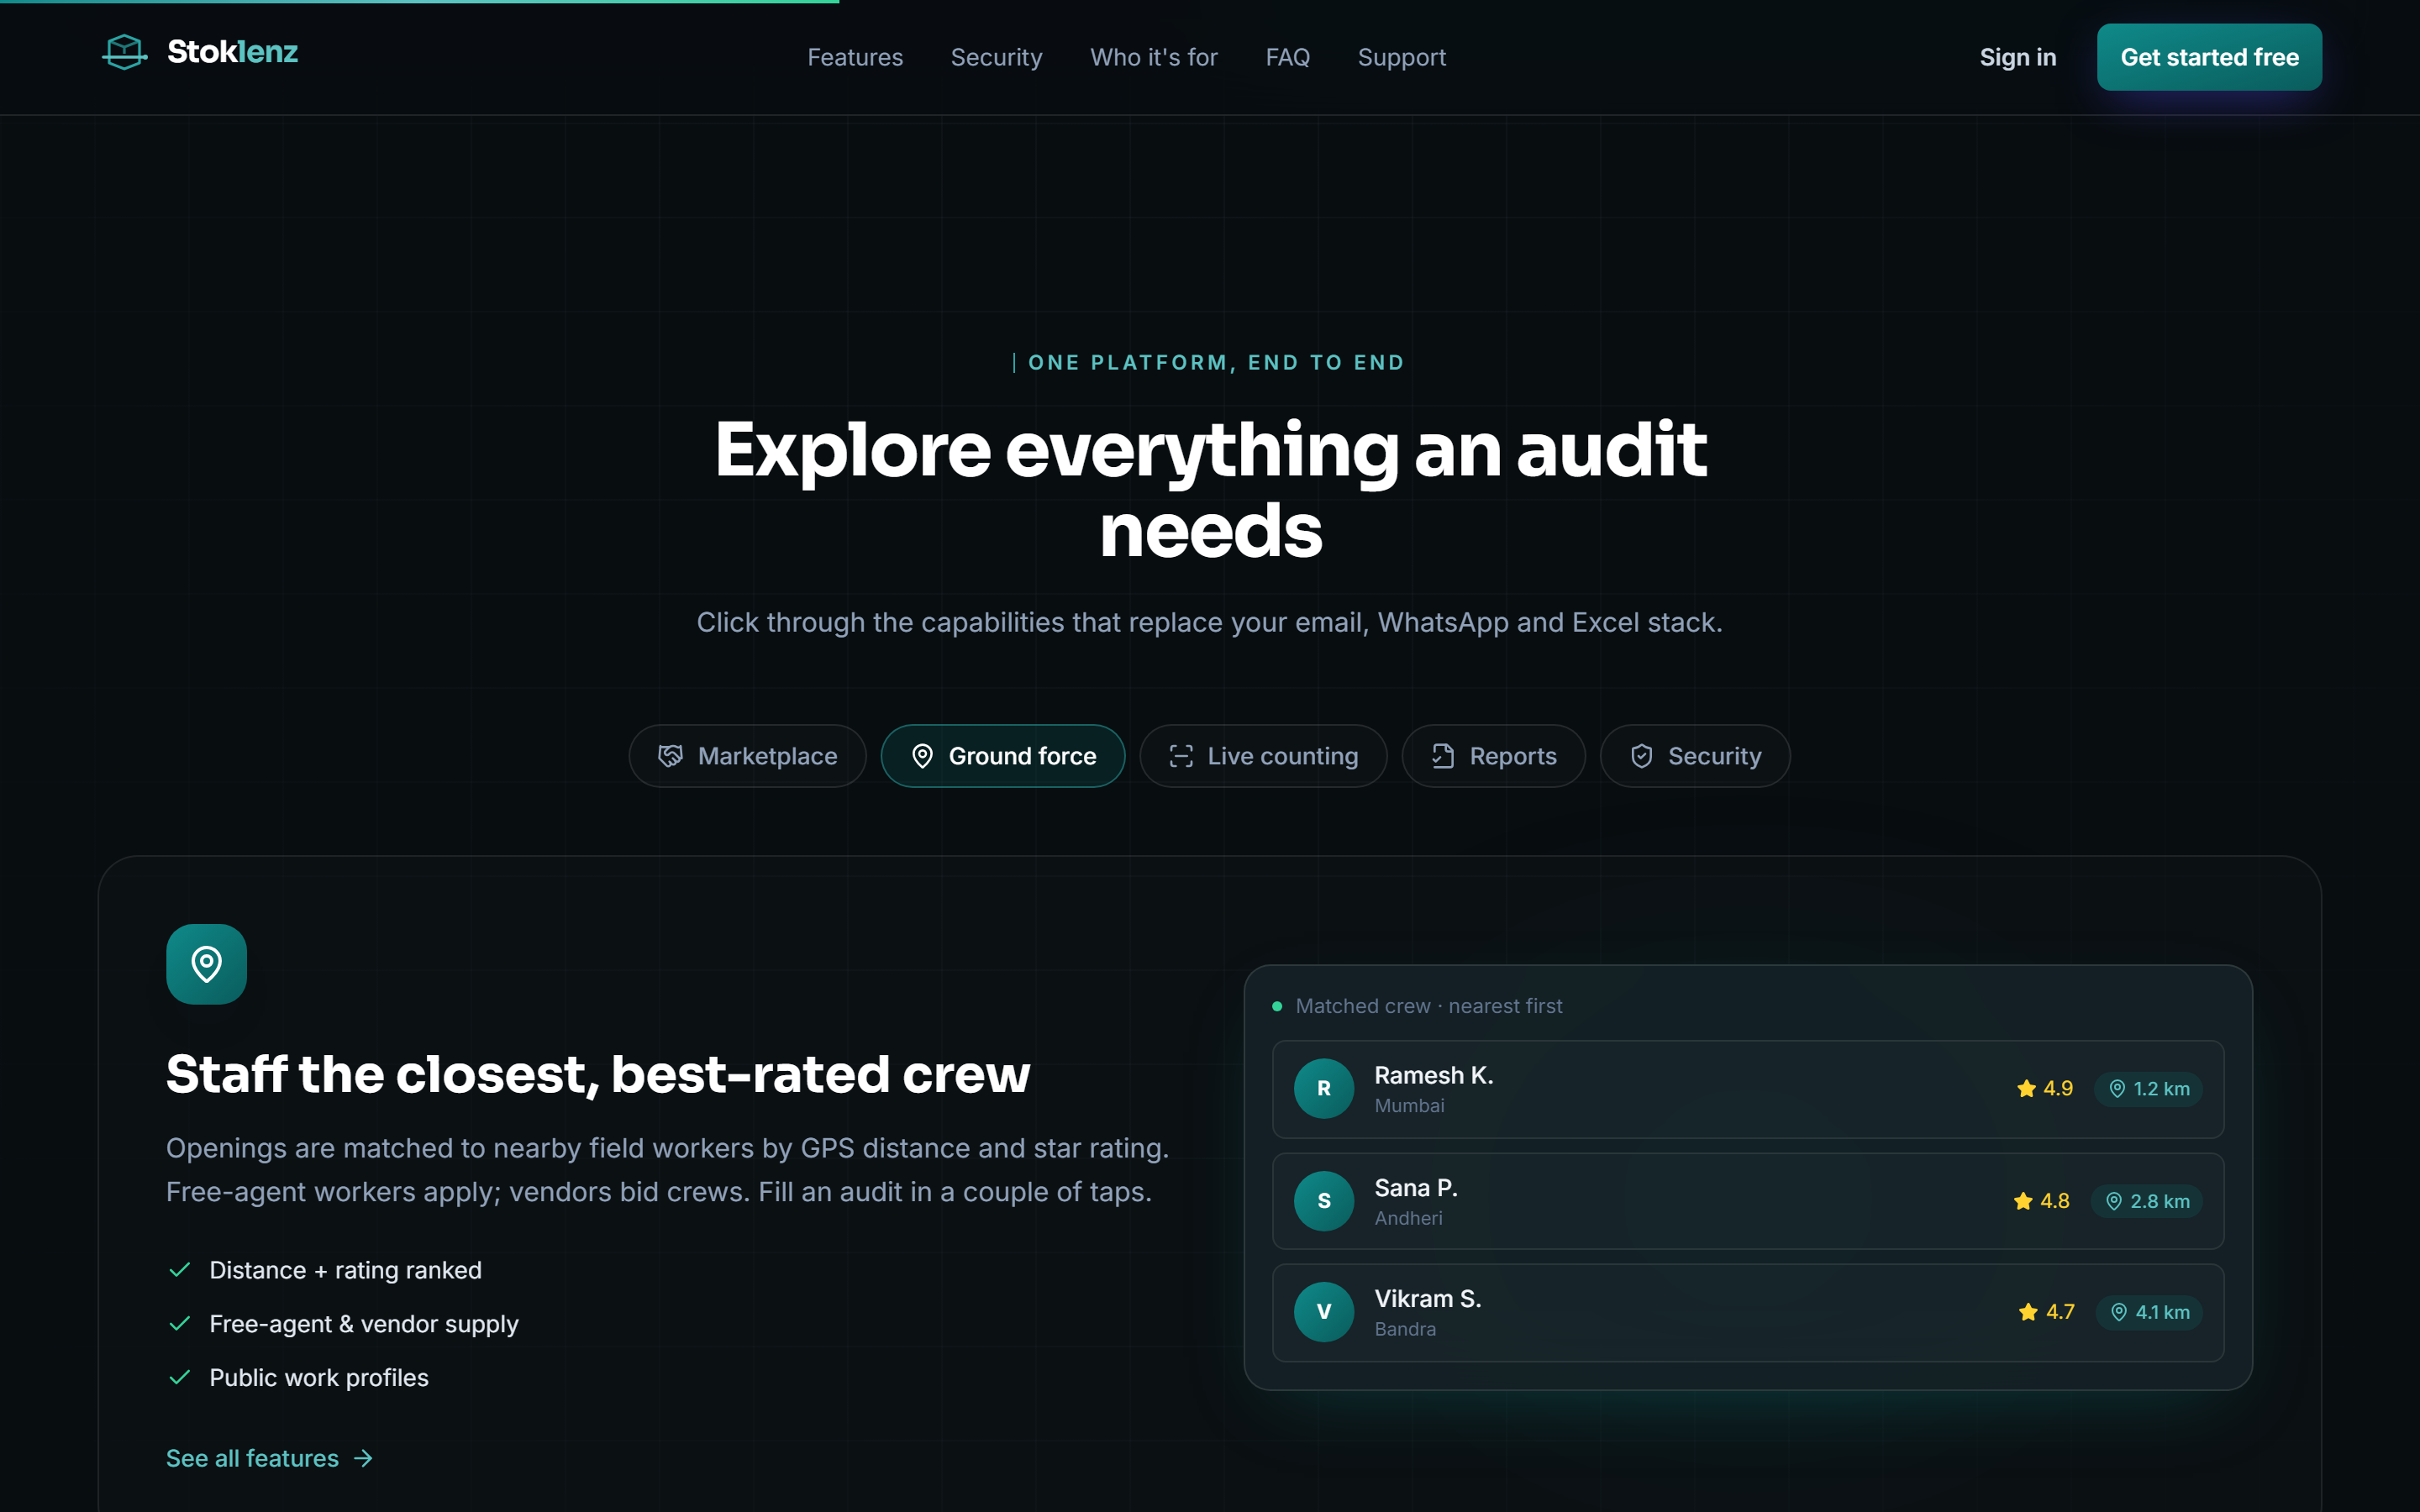Open the Features nav link
Screen dimensions: 2420x1512
click(855, 57)
